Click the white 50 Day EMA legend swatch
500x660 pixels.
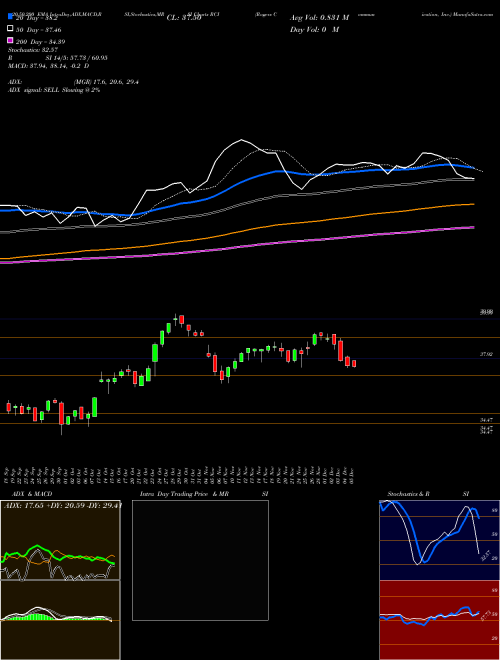coord(11,29)
